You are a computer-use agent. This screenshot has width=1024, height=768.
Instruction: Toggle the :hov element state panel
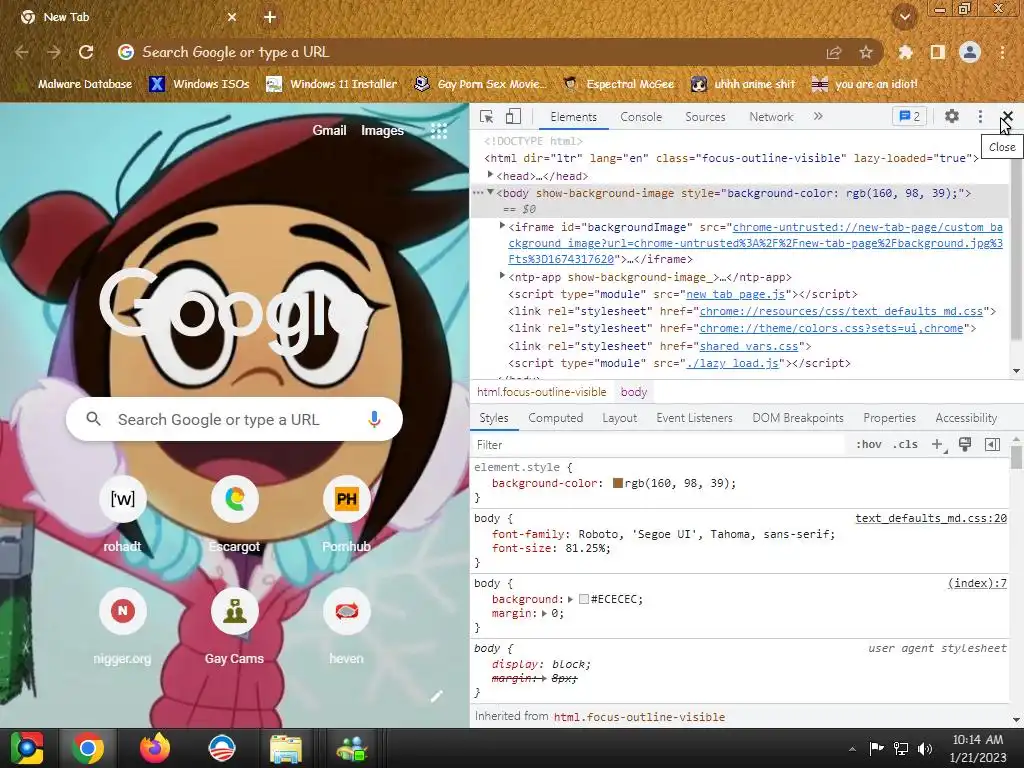click(x=868, y=445)
